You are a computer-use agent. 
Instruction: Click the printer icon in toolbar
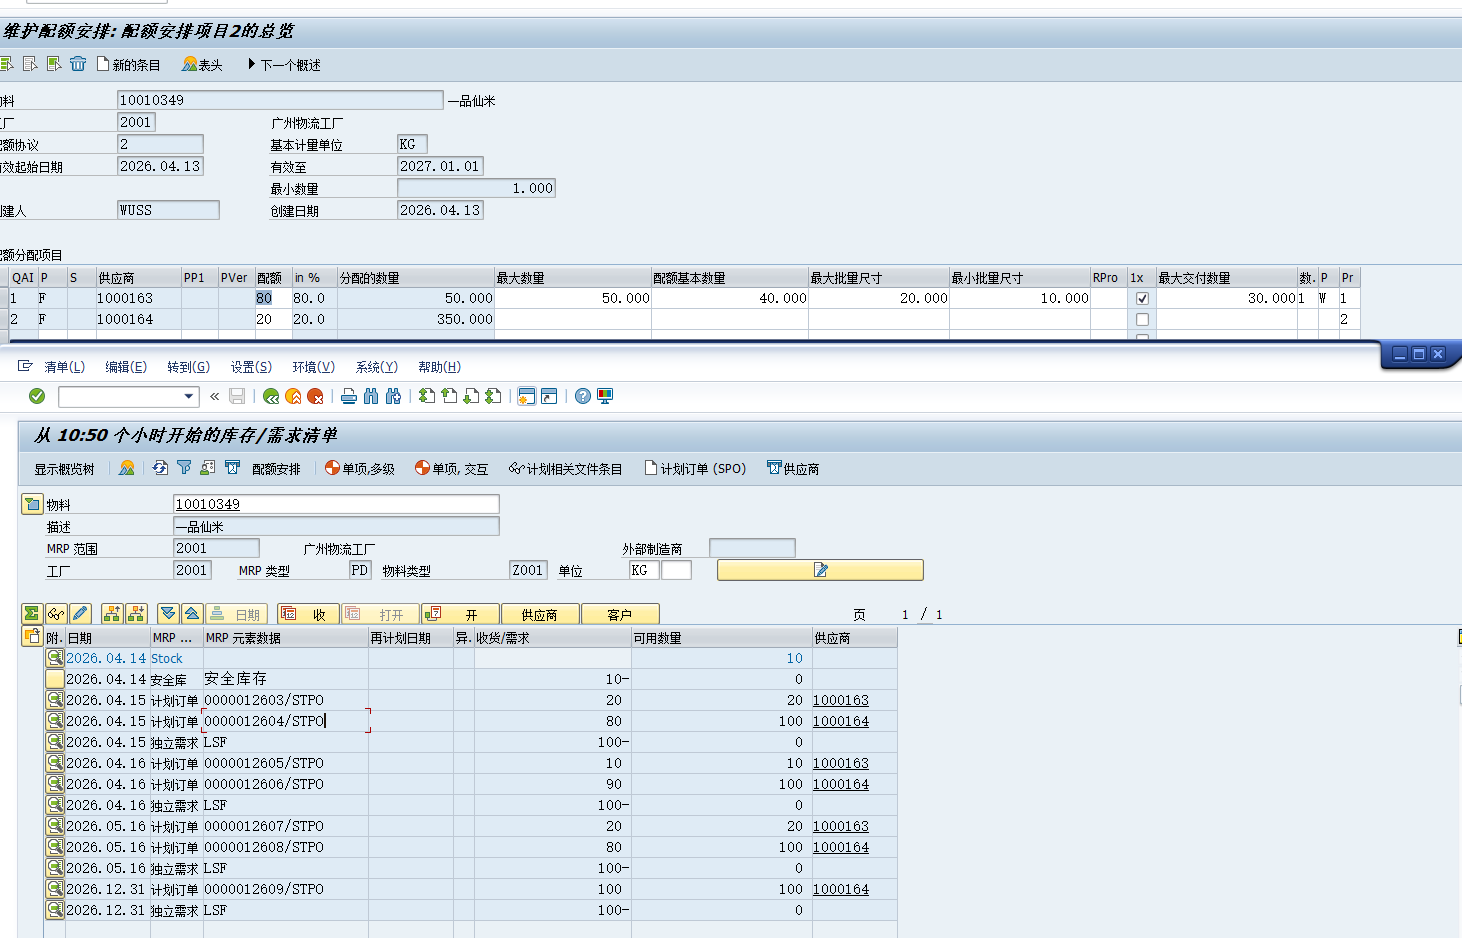click(349, 396)
